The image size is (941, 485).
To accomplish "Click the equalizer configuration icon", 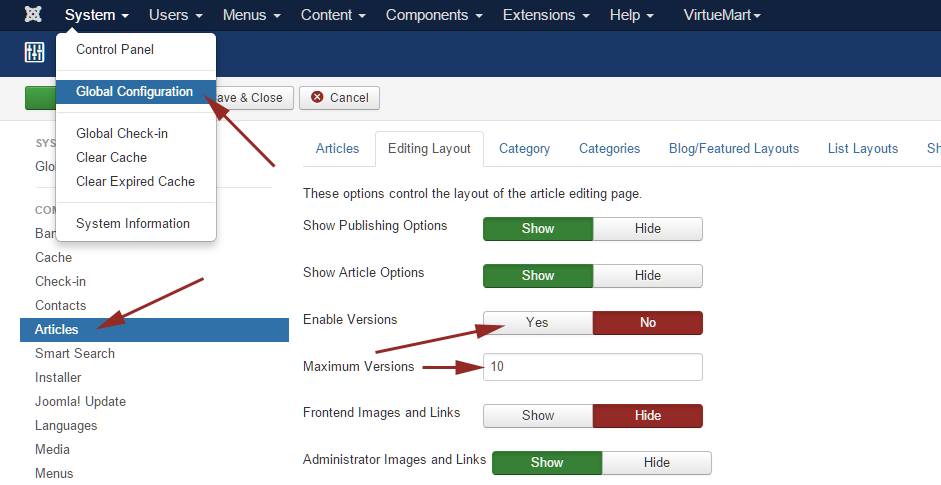I will click(34, 53).
